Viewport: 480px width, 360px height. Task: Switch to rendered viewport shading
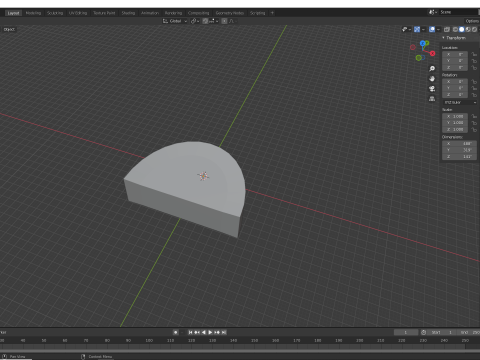pos(474,29)
